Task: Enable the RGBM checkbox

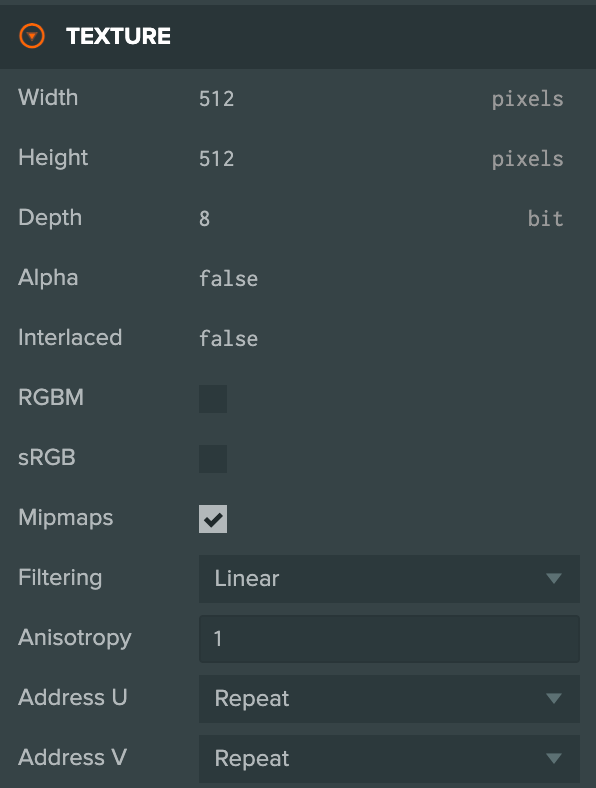Action: (x=213, y=399)
